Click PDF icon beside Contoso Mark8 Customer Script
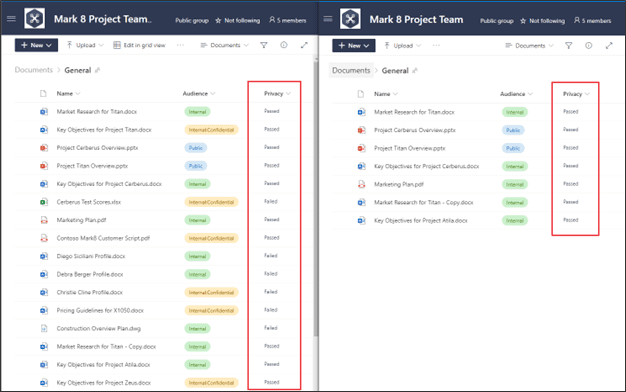Viewport: 626px width, 392px height. [44, 238]
